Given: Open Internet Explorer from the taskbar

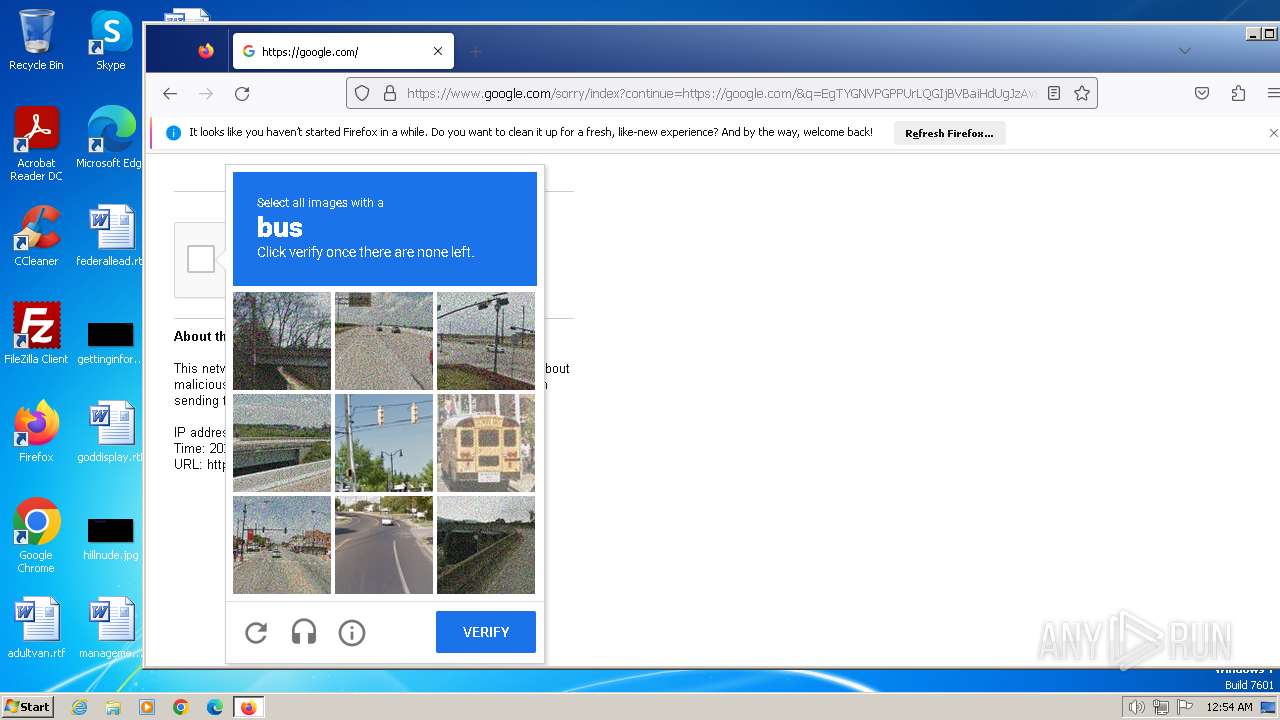Looking at the screenshot, I should [x=80, y=707].
